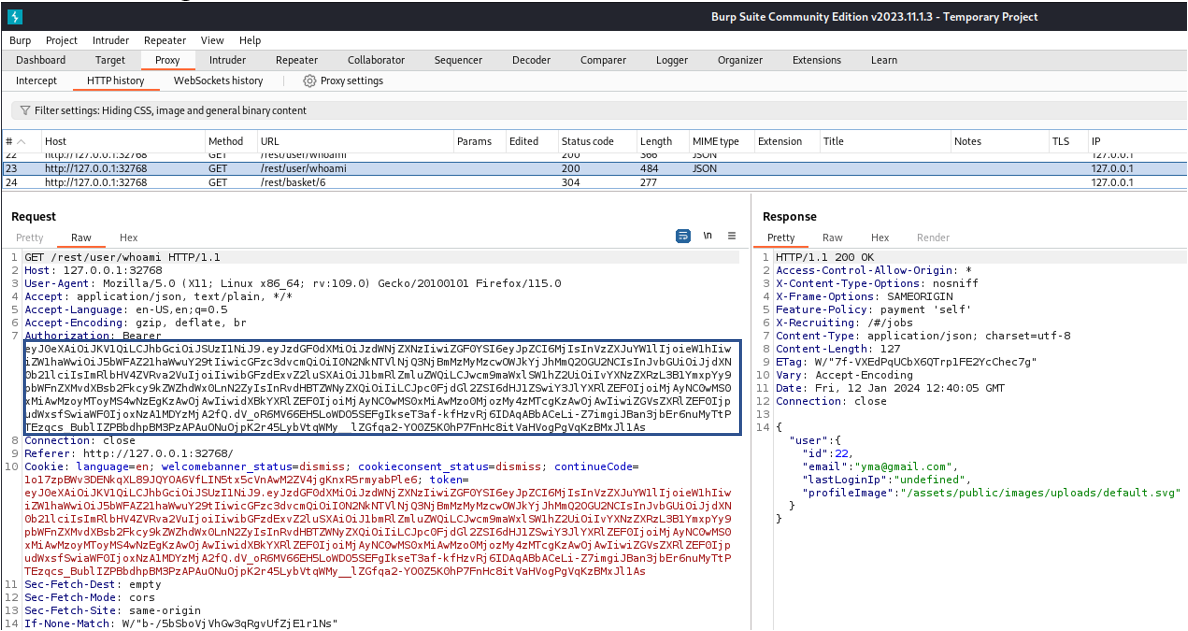The width and height of the screenshot is (1188, 631).
Task: Switch to the Logger tab
Action: tap(672, 60)
